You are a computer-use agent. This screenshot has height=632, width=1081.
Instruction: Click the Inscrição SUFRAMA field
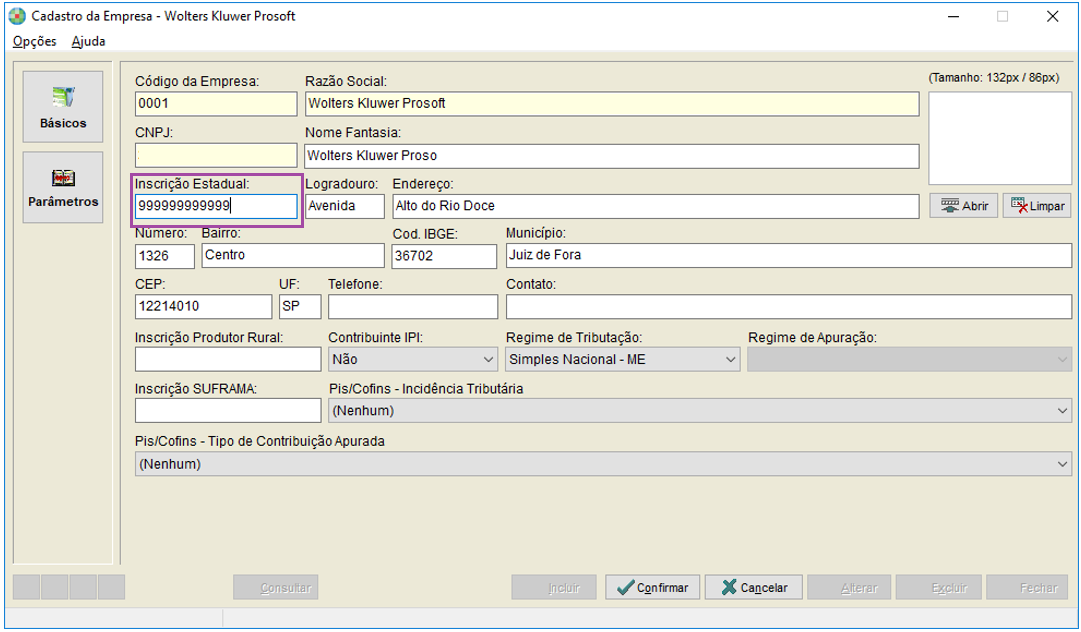coord(228,411)
